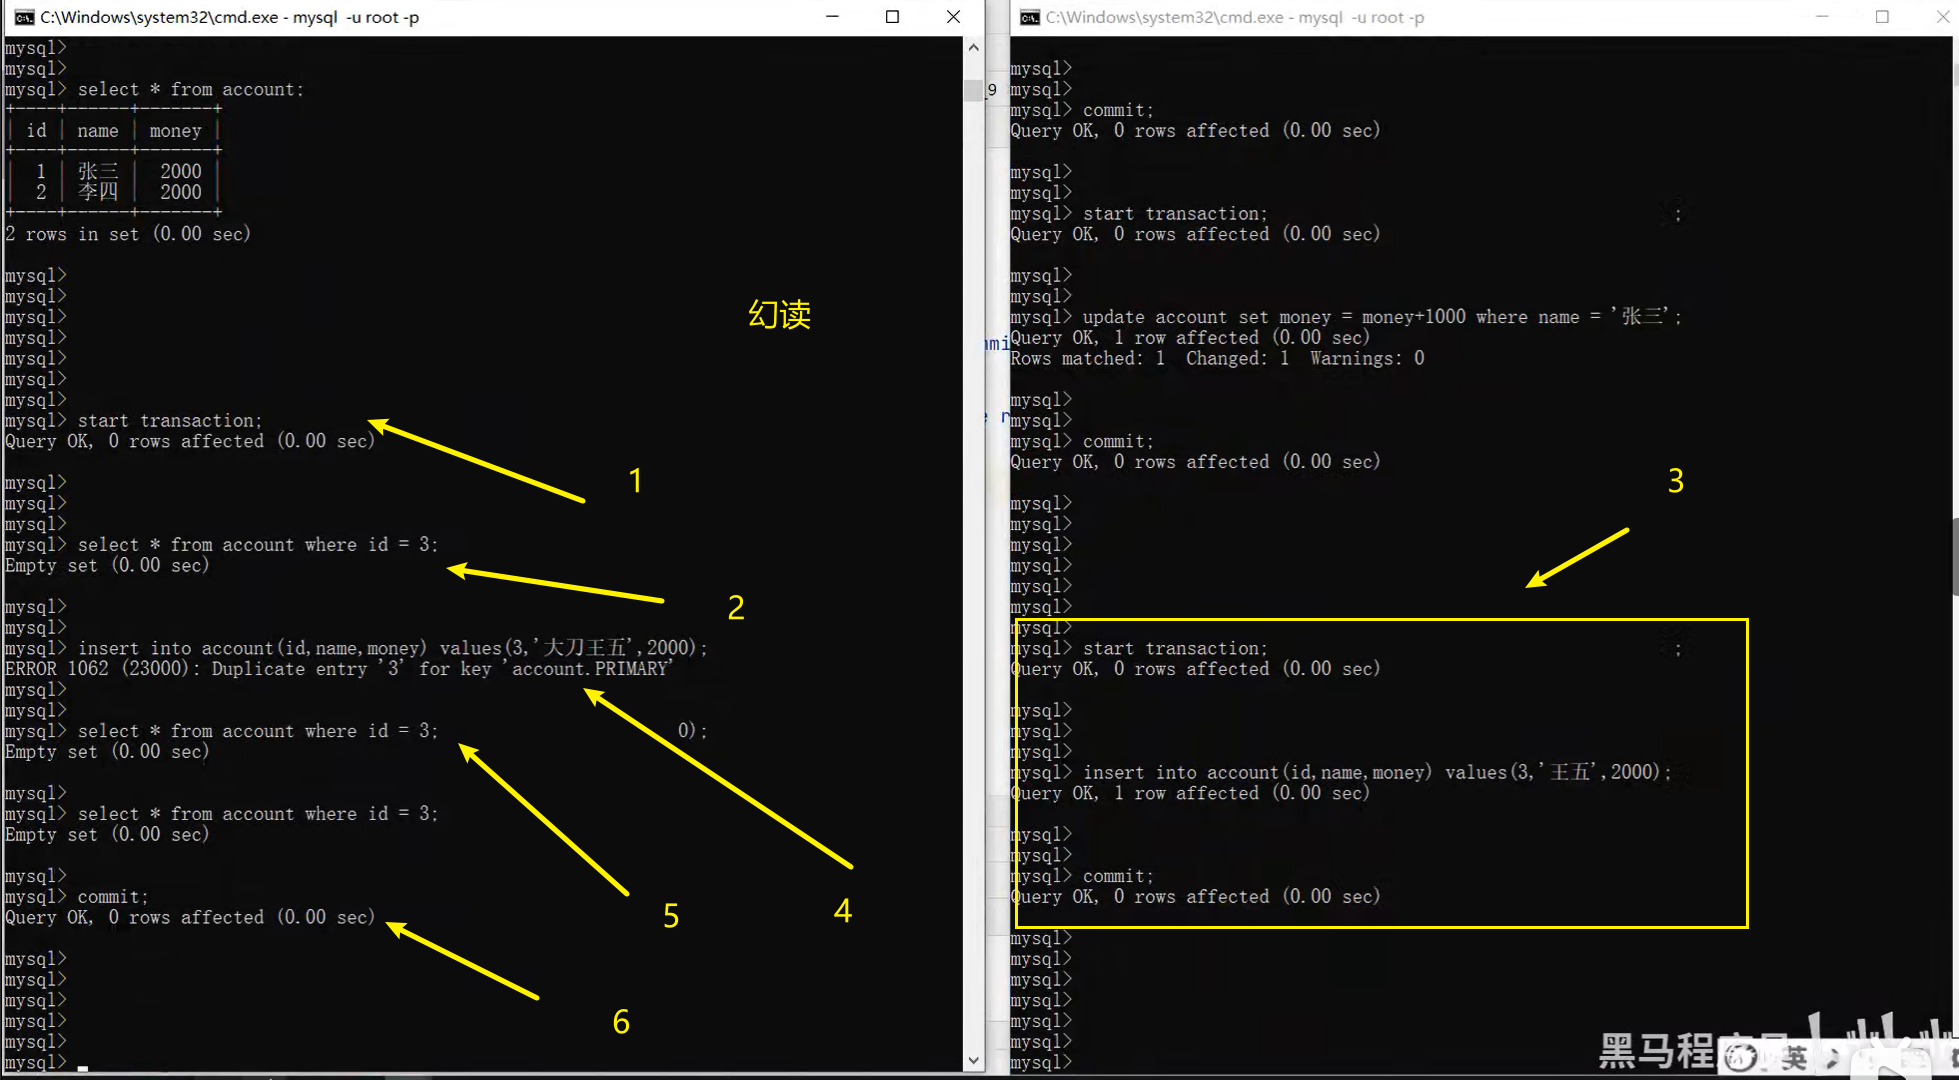Click left console's last mysql prompt cursor
This screenshot has height=1080, width=1959.
[82, 1064]
